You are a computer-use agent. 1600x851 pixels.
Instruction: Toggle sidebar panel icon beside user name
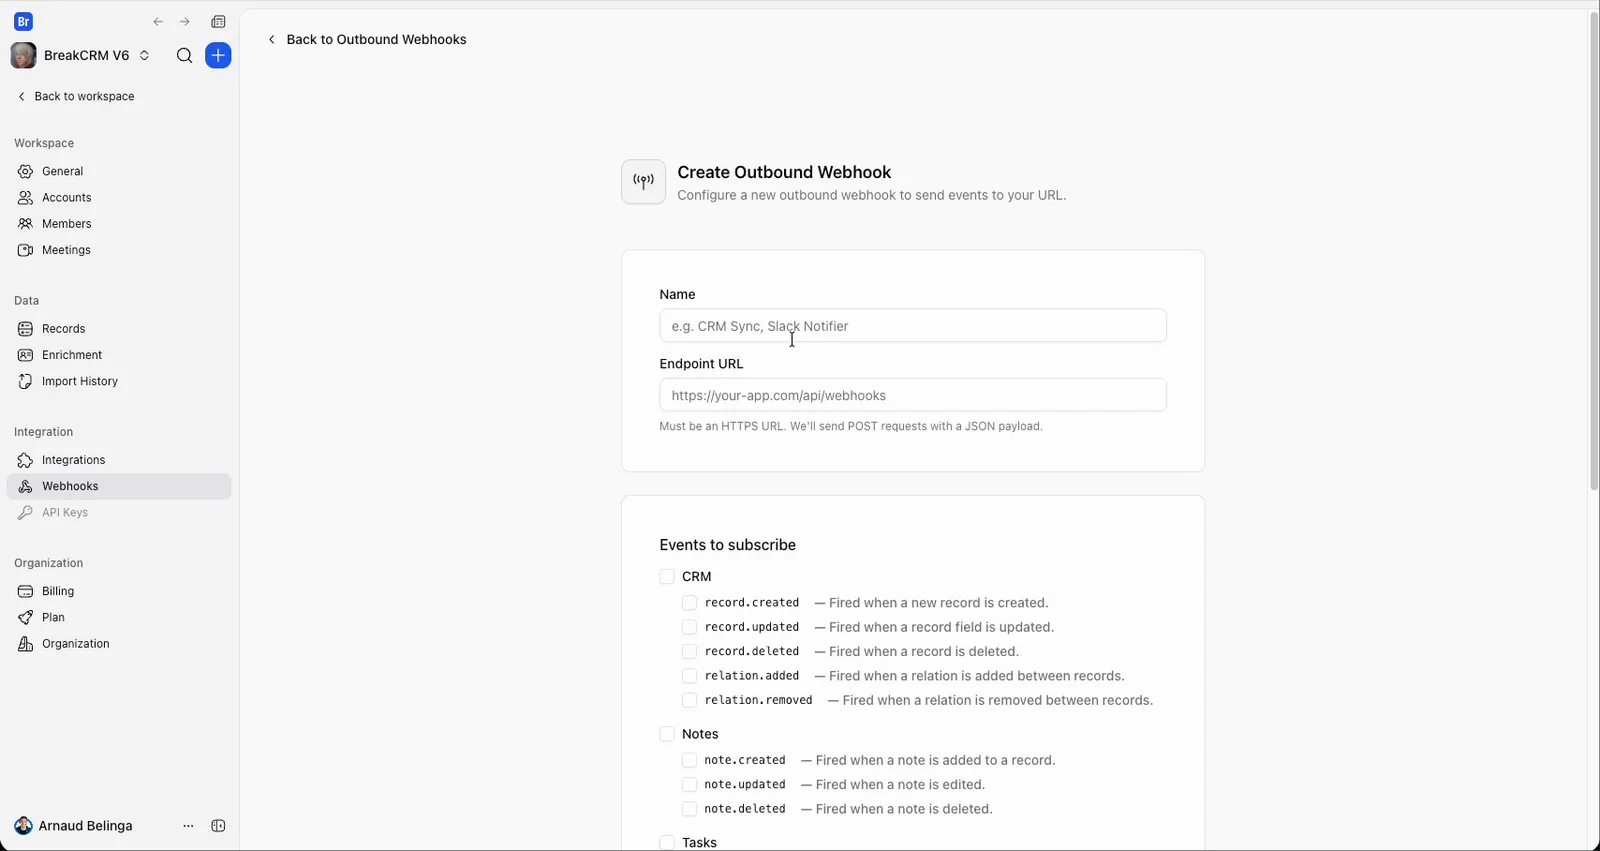[218, 826]
